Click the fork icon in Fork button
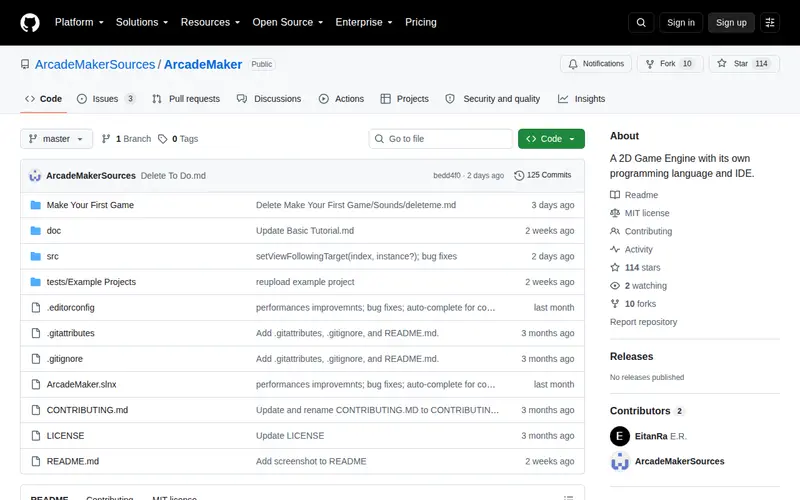The image size is (800, 500). (x=649, y=64)
